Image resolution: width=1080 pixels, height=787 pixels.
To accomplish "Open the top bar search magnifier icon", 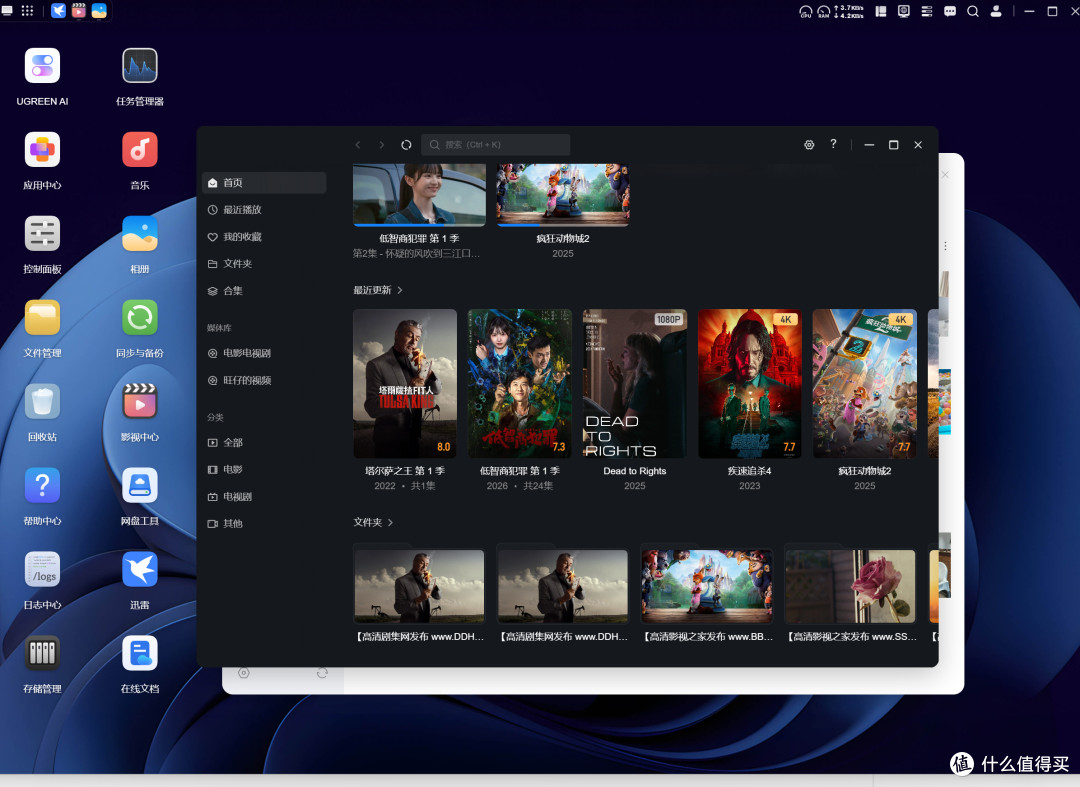I will coord(973,11).
